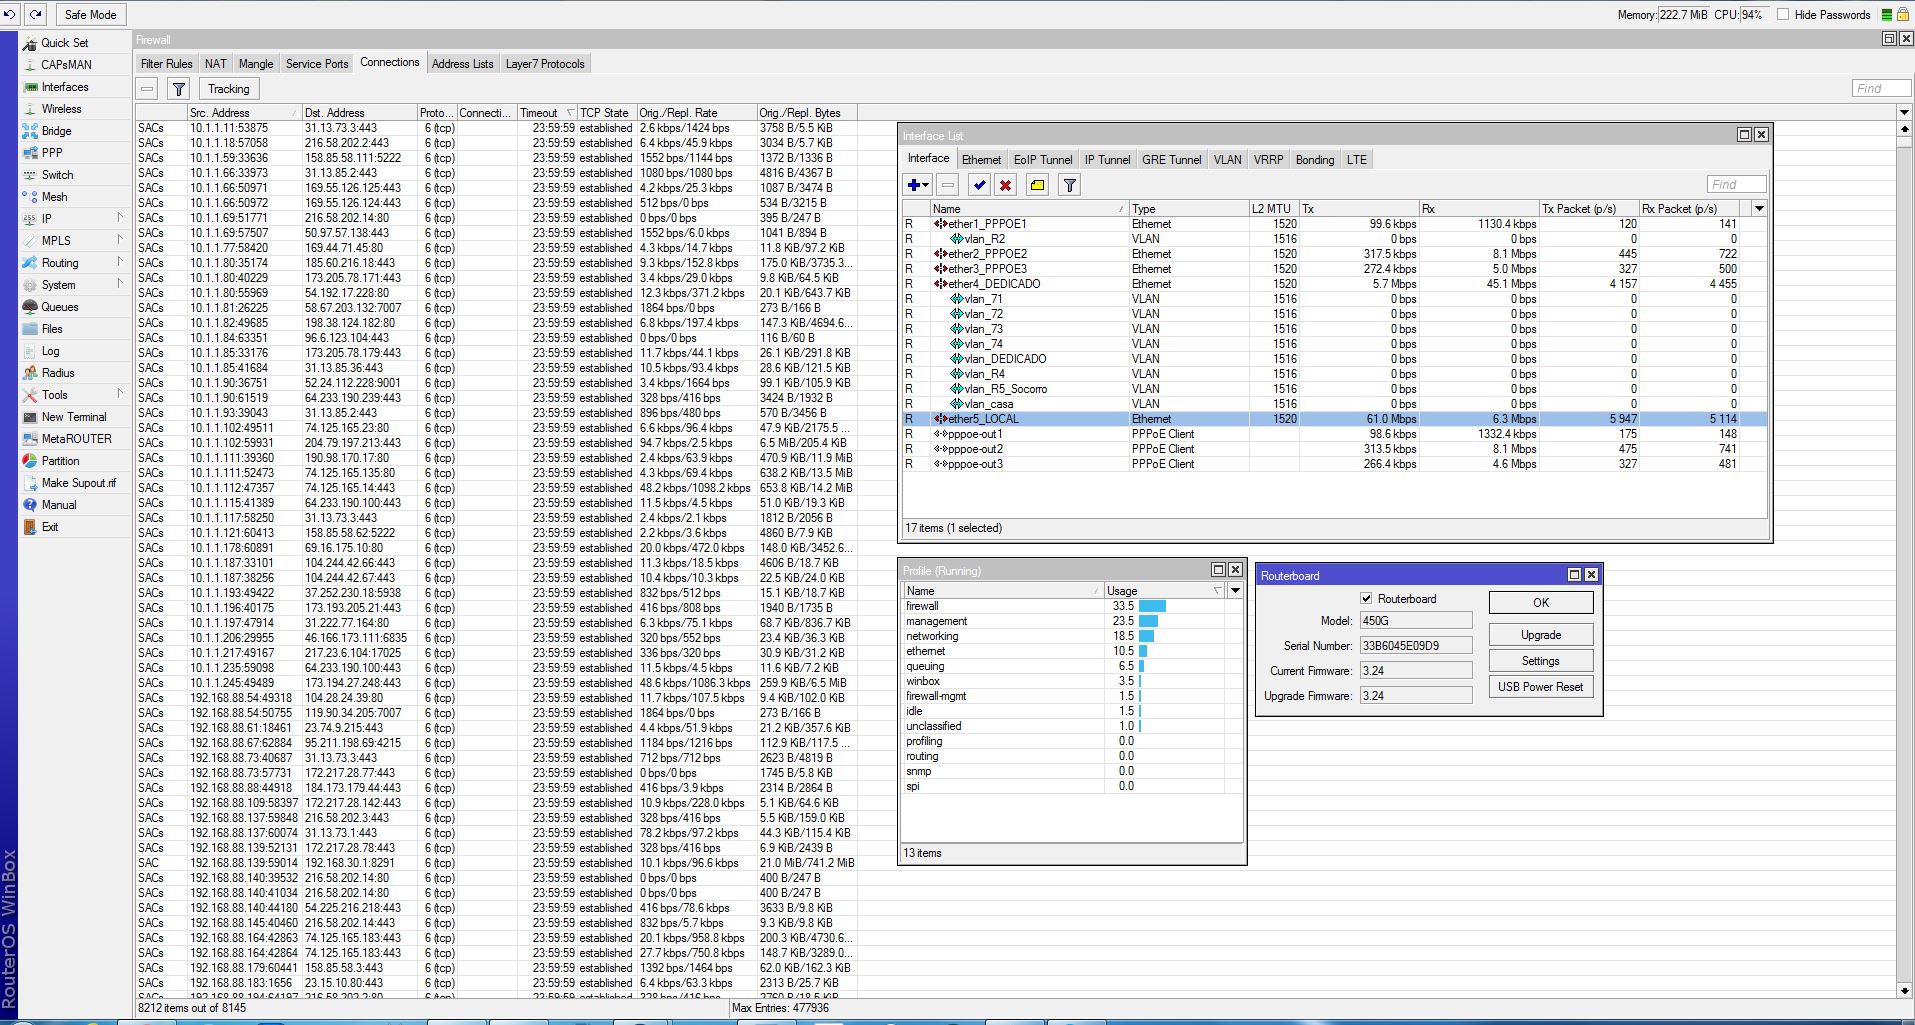This screenshot has width=1915, height=1025.
Task: Enable the Hide Passwords checkbox
Action: click(1783, 14)
